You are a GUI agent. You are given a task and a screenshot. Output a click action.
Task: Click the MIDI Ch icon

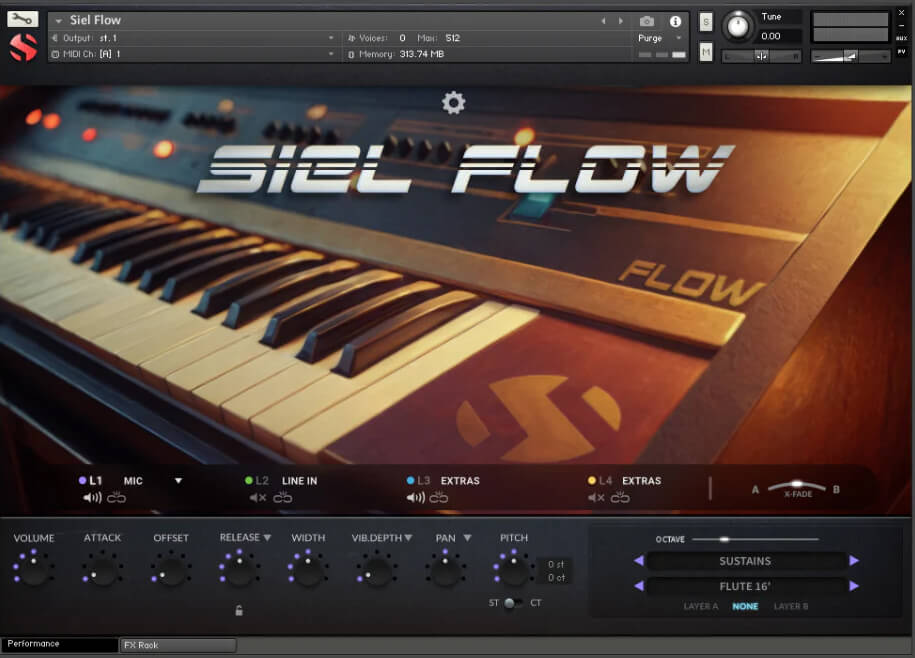(x=55, y=54)
